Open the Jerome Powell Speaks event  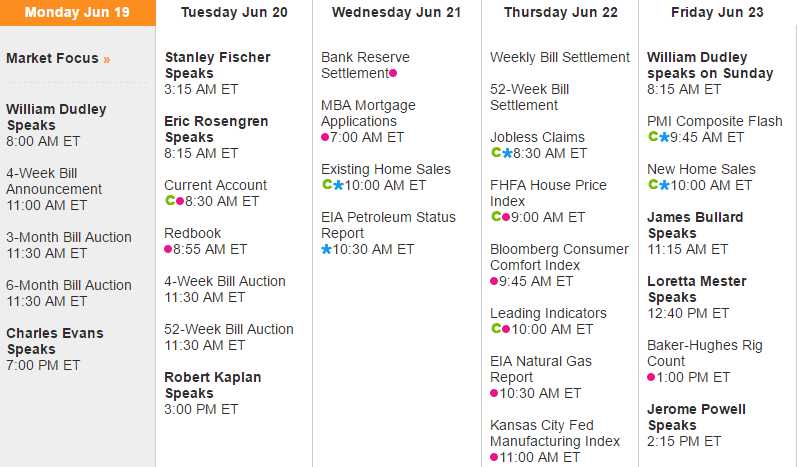(696, 417)
